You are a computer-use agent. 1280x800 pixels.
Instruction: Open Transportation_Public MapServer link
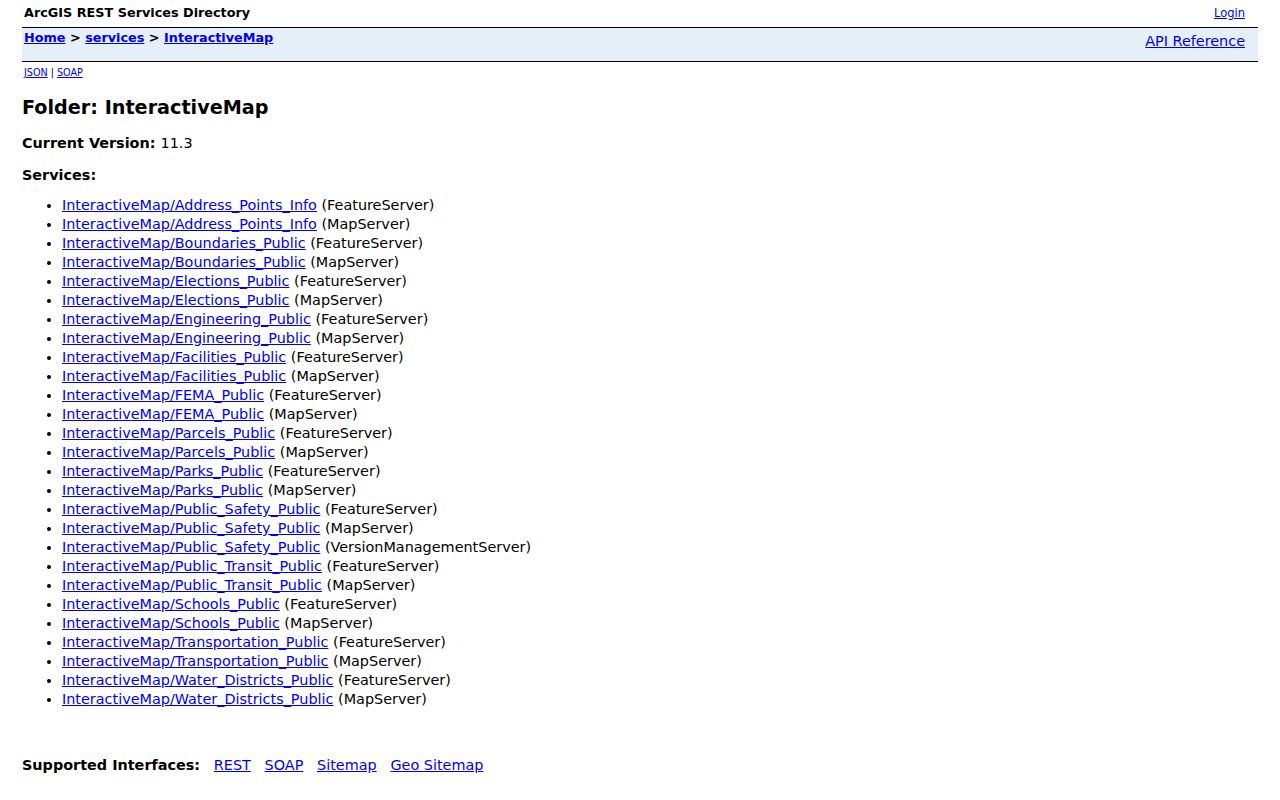coord(195,661)
